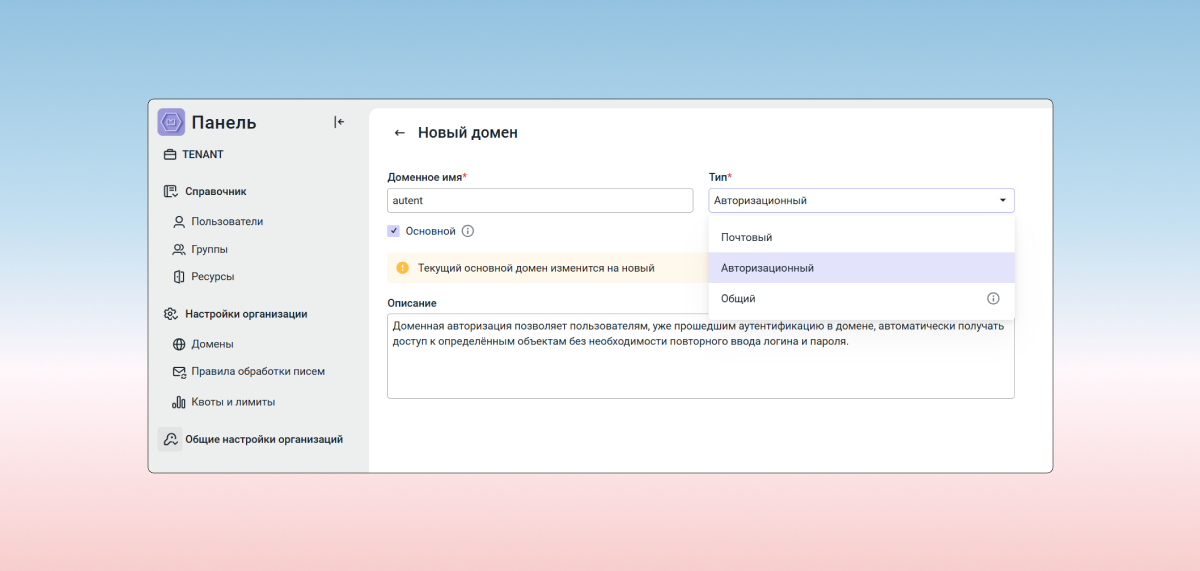Choose the Авторизационный option in the list
Image resolution: width=1200 pixels, height=571 pixels.
[x=767, y=268]
